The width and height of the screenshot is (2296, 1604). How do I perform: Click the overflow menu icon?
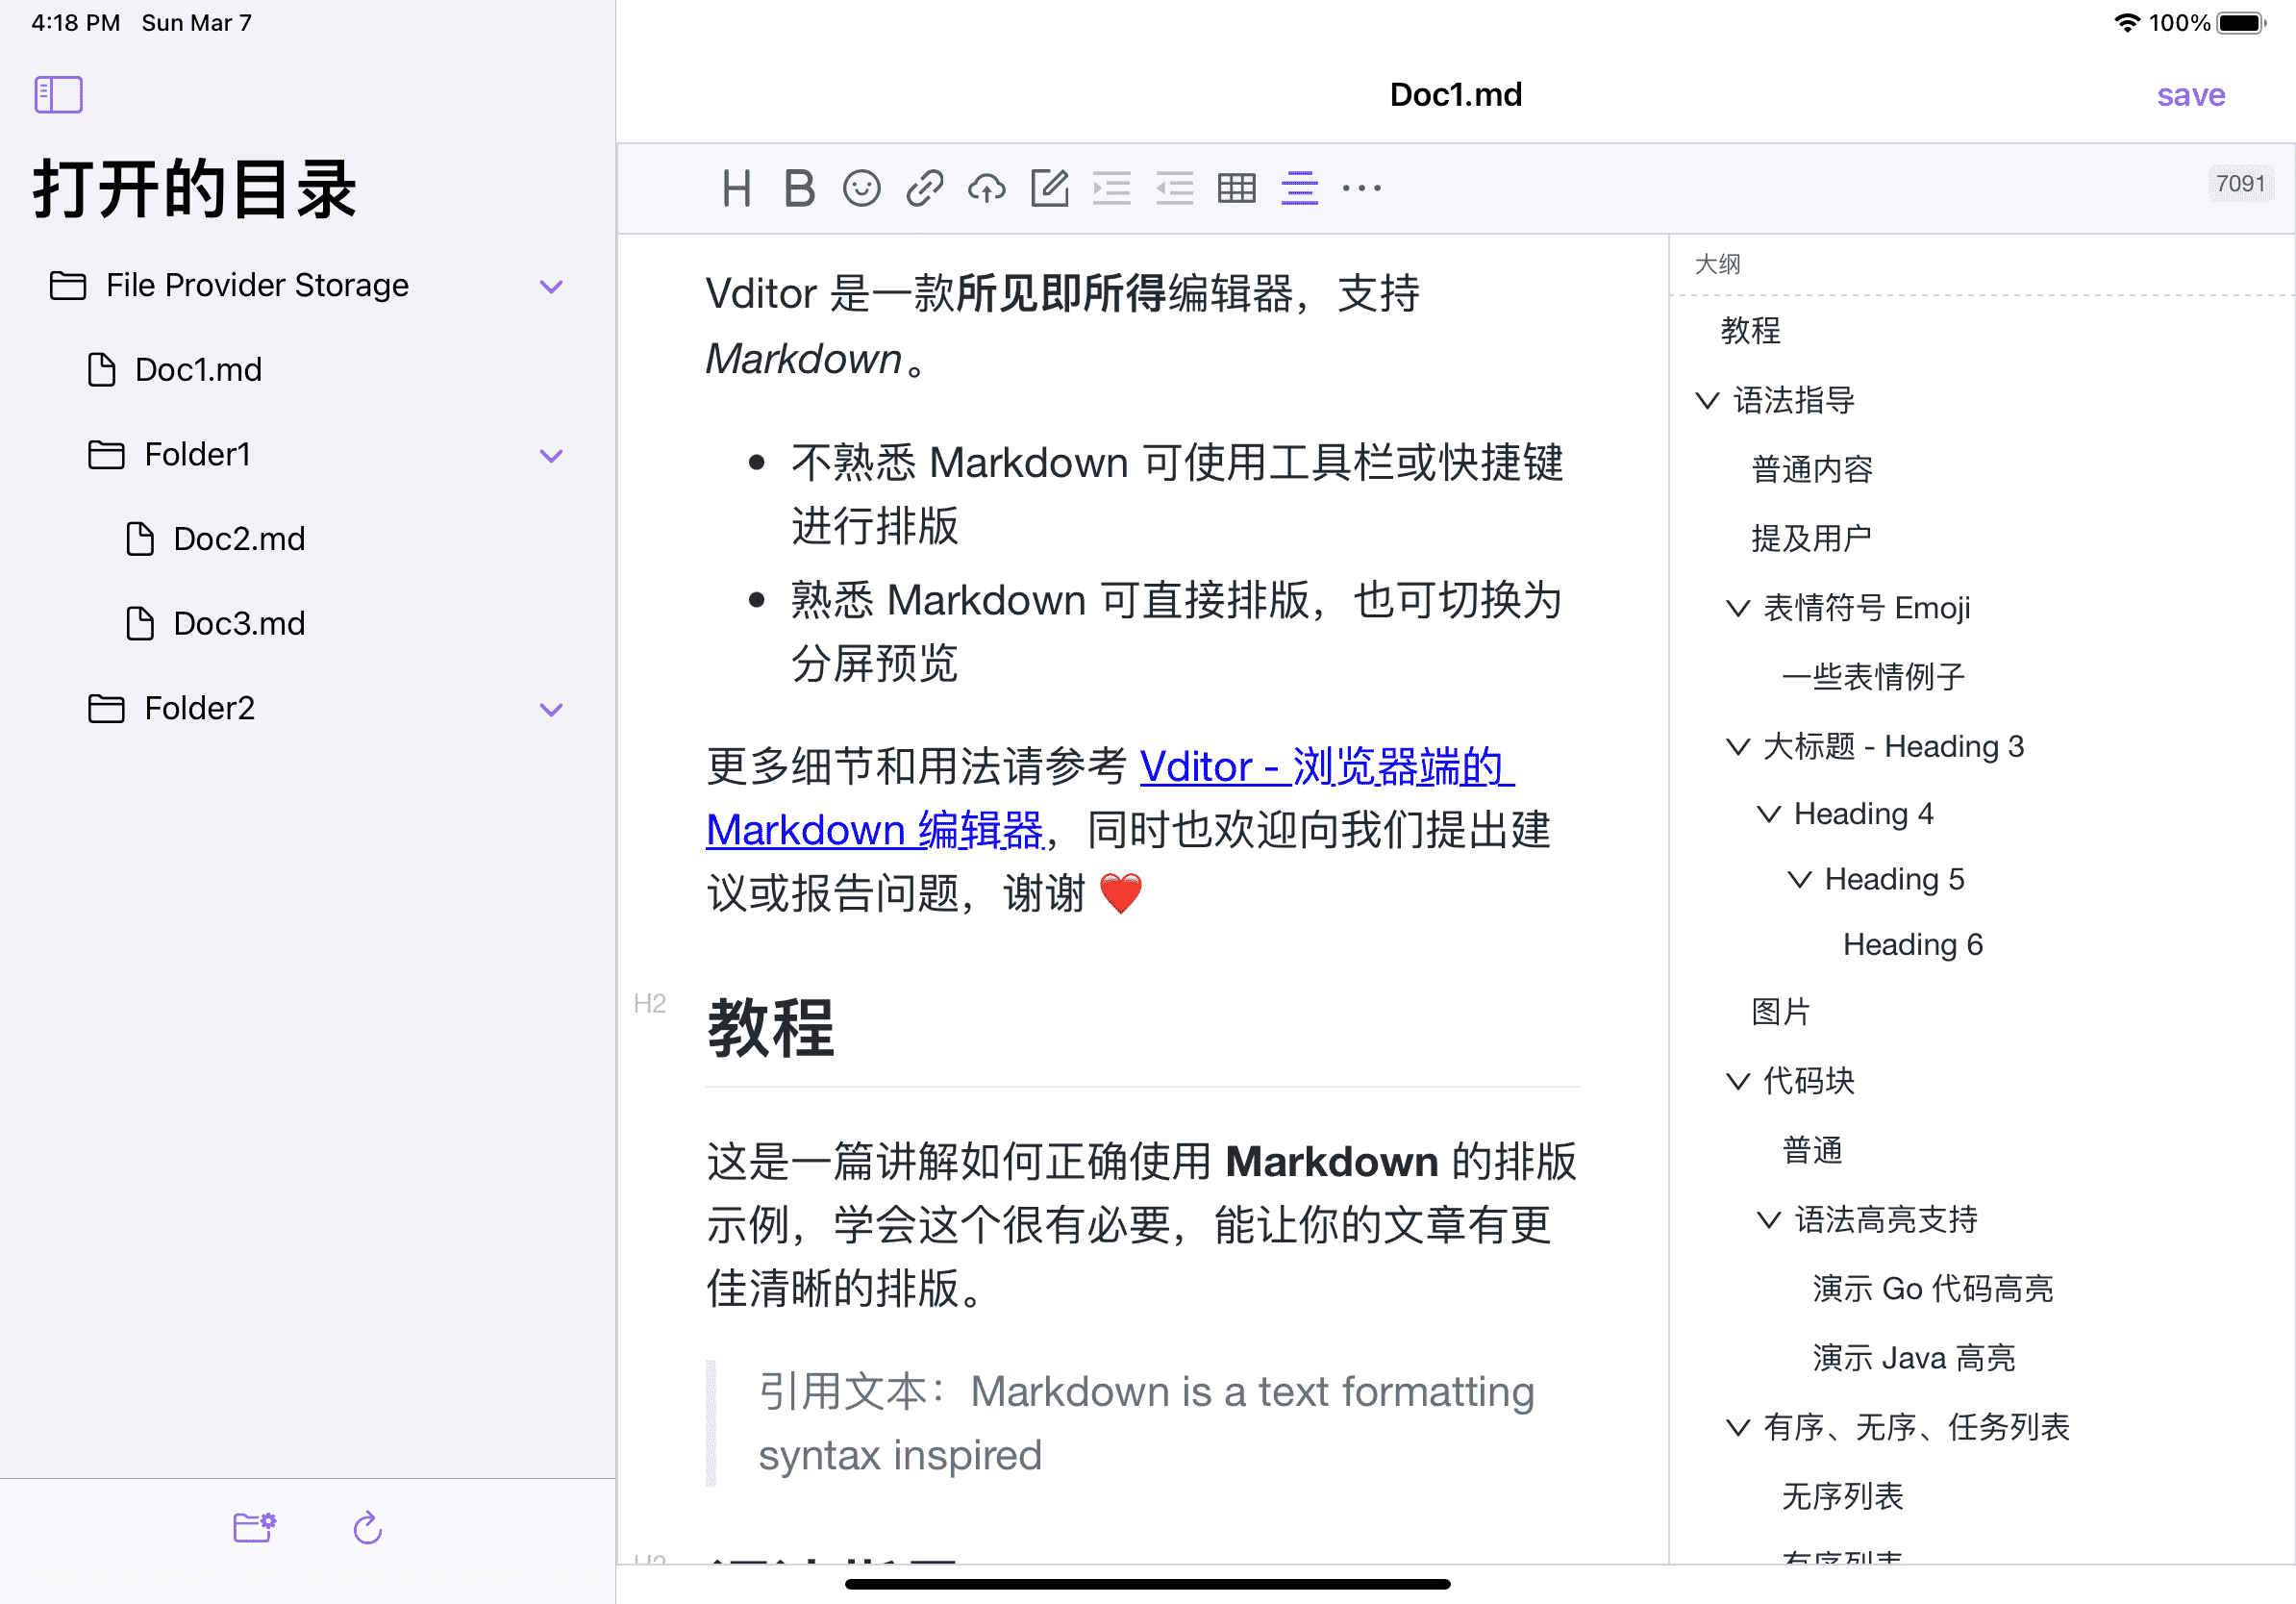pos(1360,188)
